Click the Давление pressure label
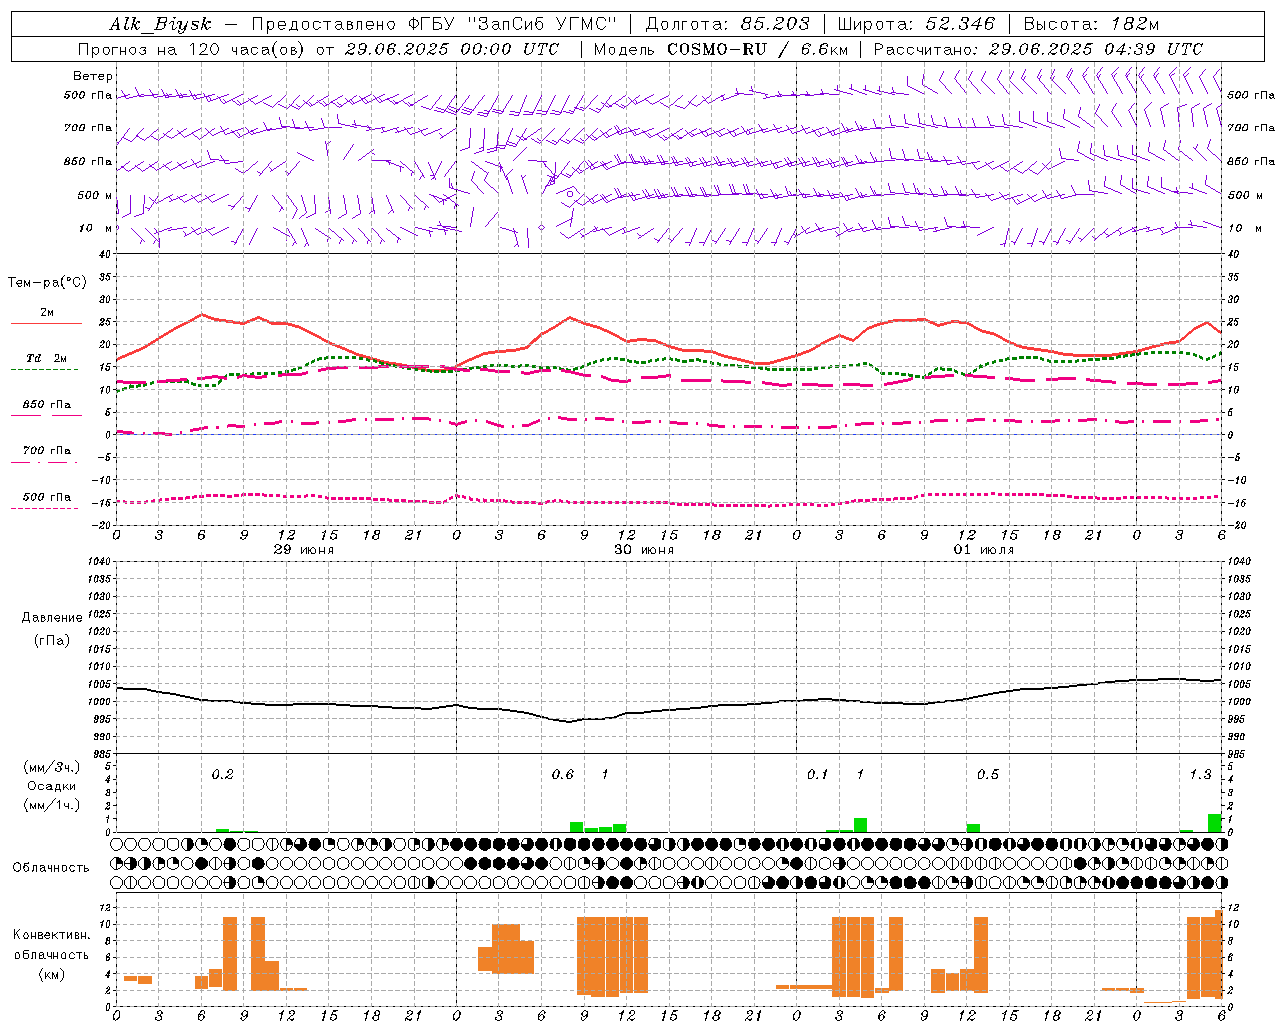The image size is (1280, 1024). click(52, 618)
